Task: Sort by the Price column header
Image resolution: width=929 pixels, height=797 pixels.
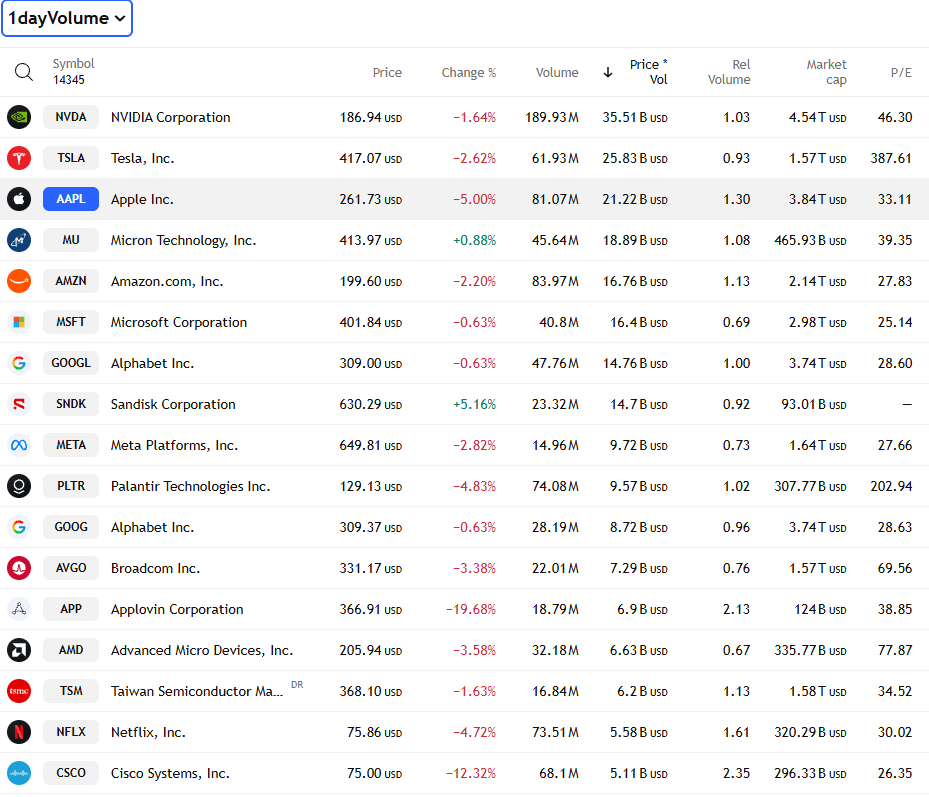Action: (x=387, y=72)
